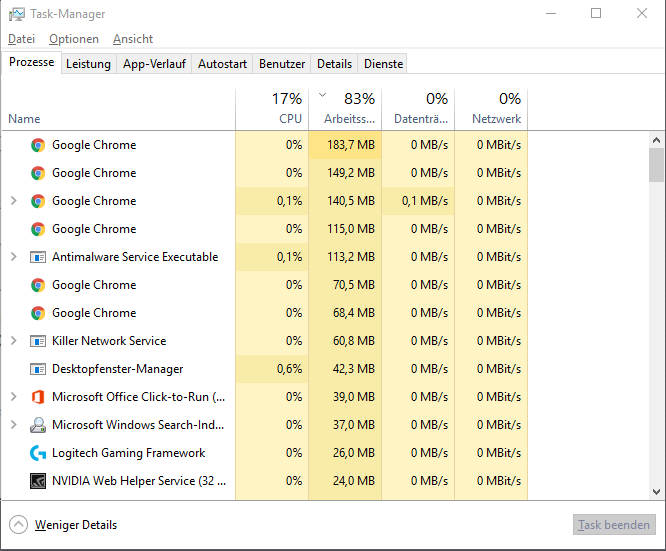Switch to the Leistung tab

[88, 64]
